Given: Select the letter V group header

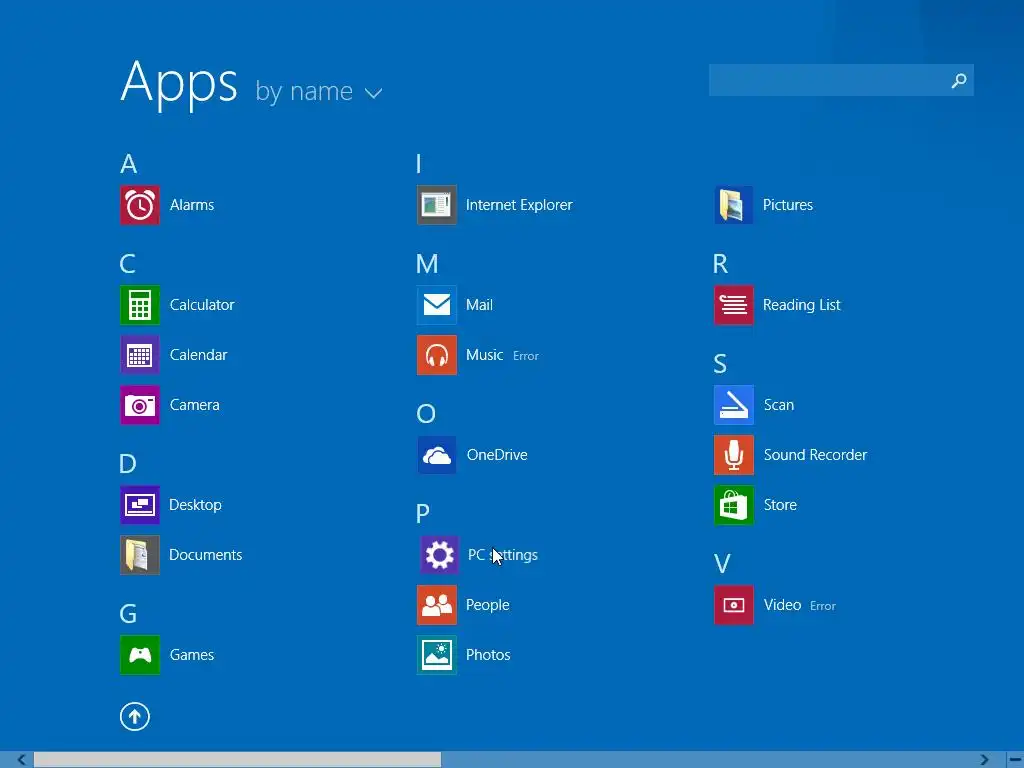Looking at the screenshot, I should [x=722, y=564].
